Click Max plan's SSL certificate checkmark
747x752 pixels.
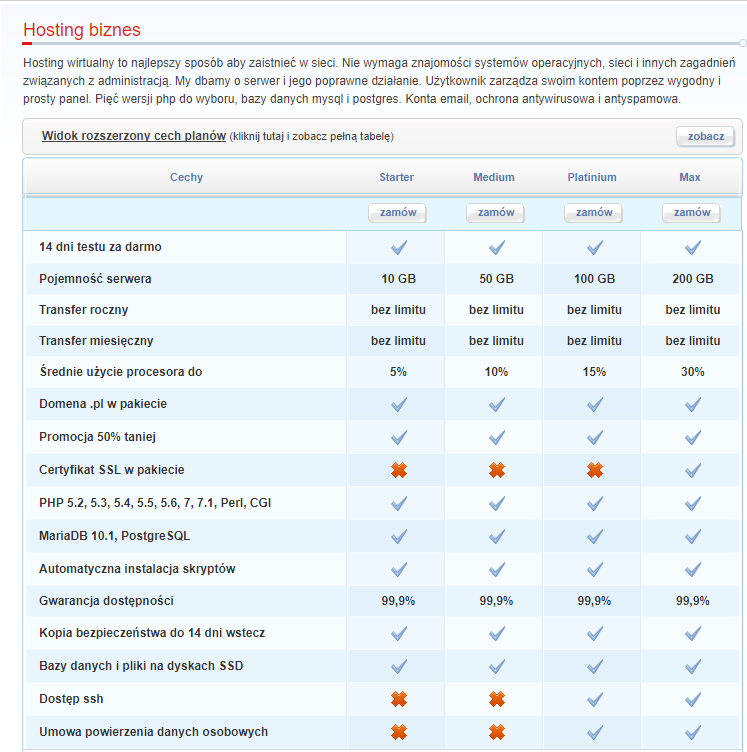693,470
